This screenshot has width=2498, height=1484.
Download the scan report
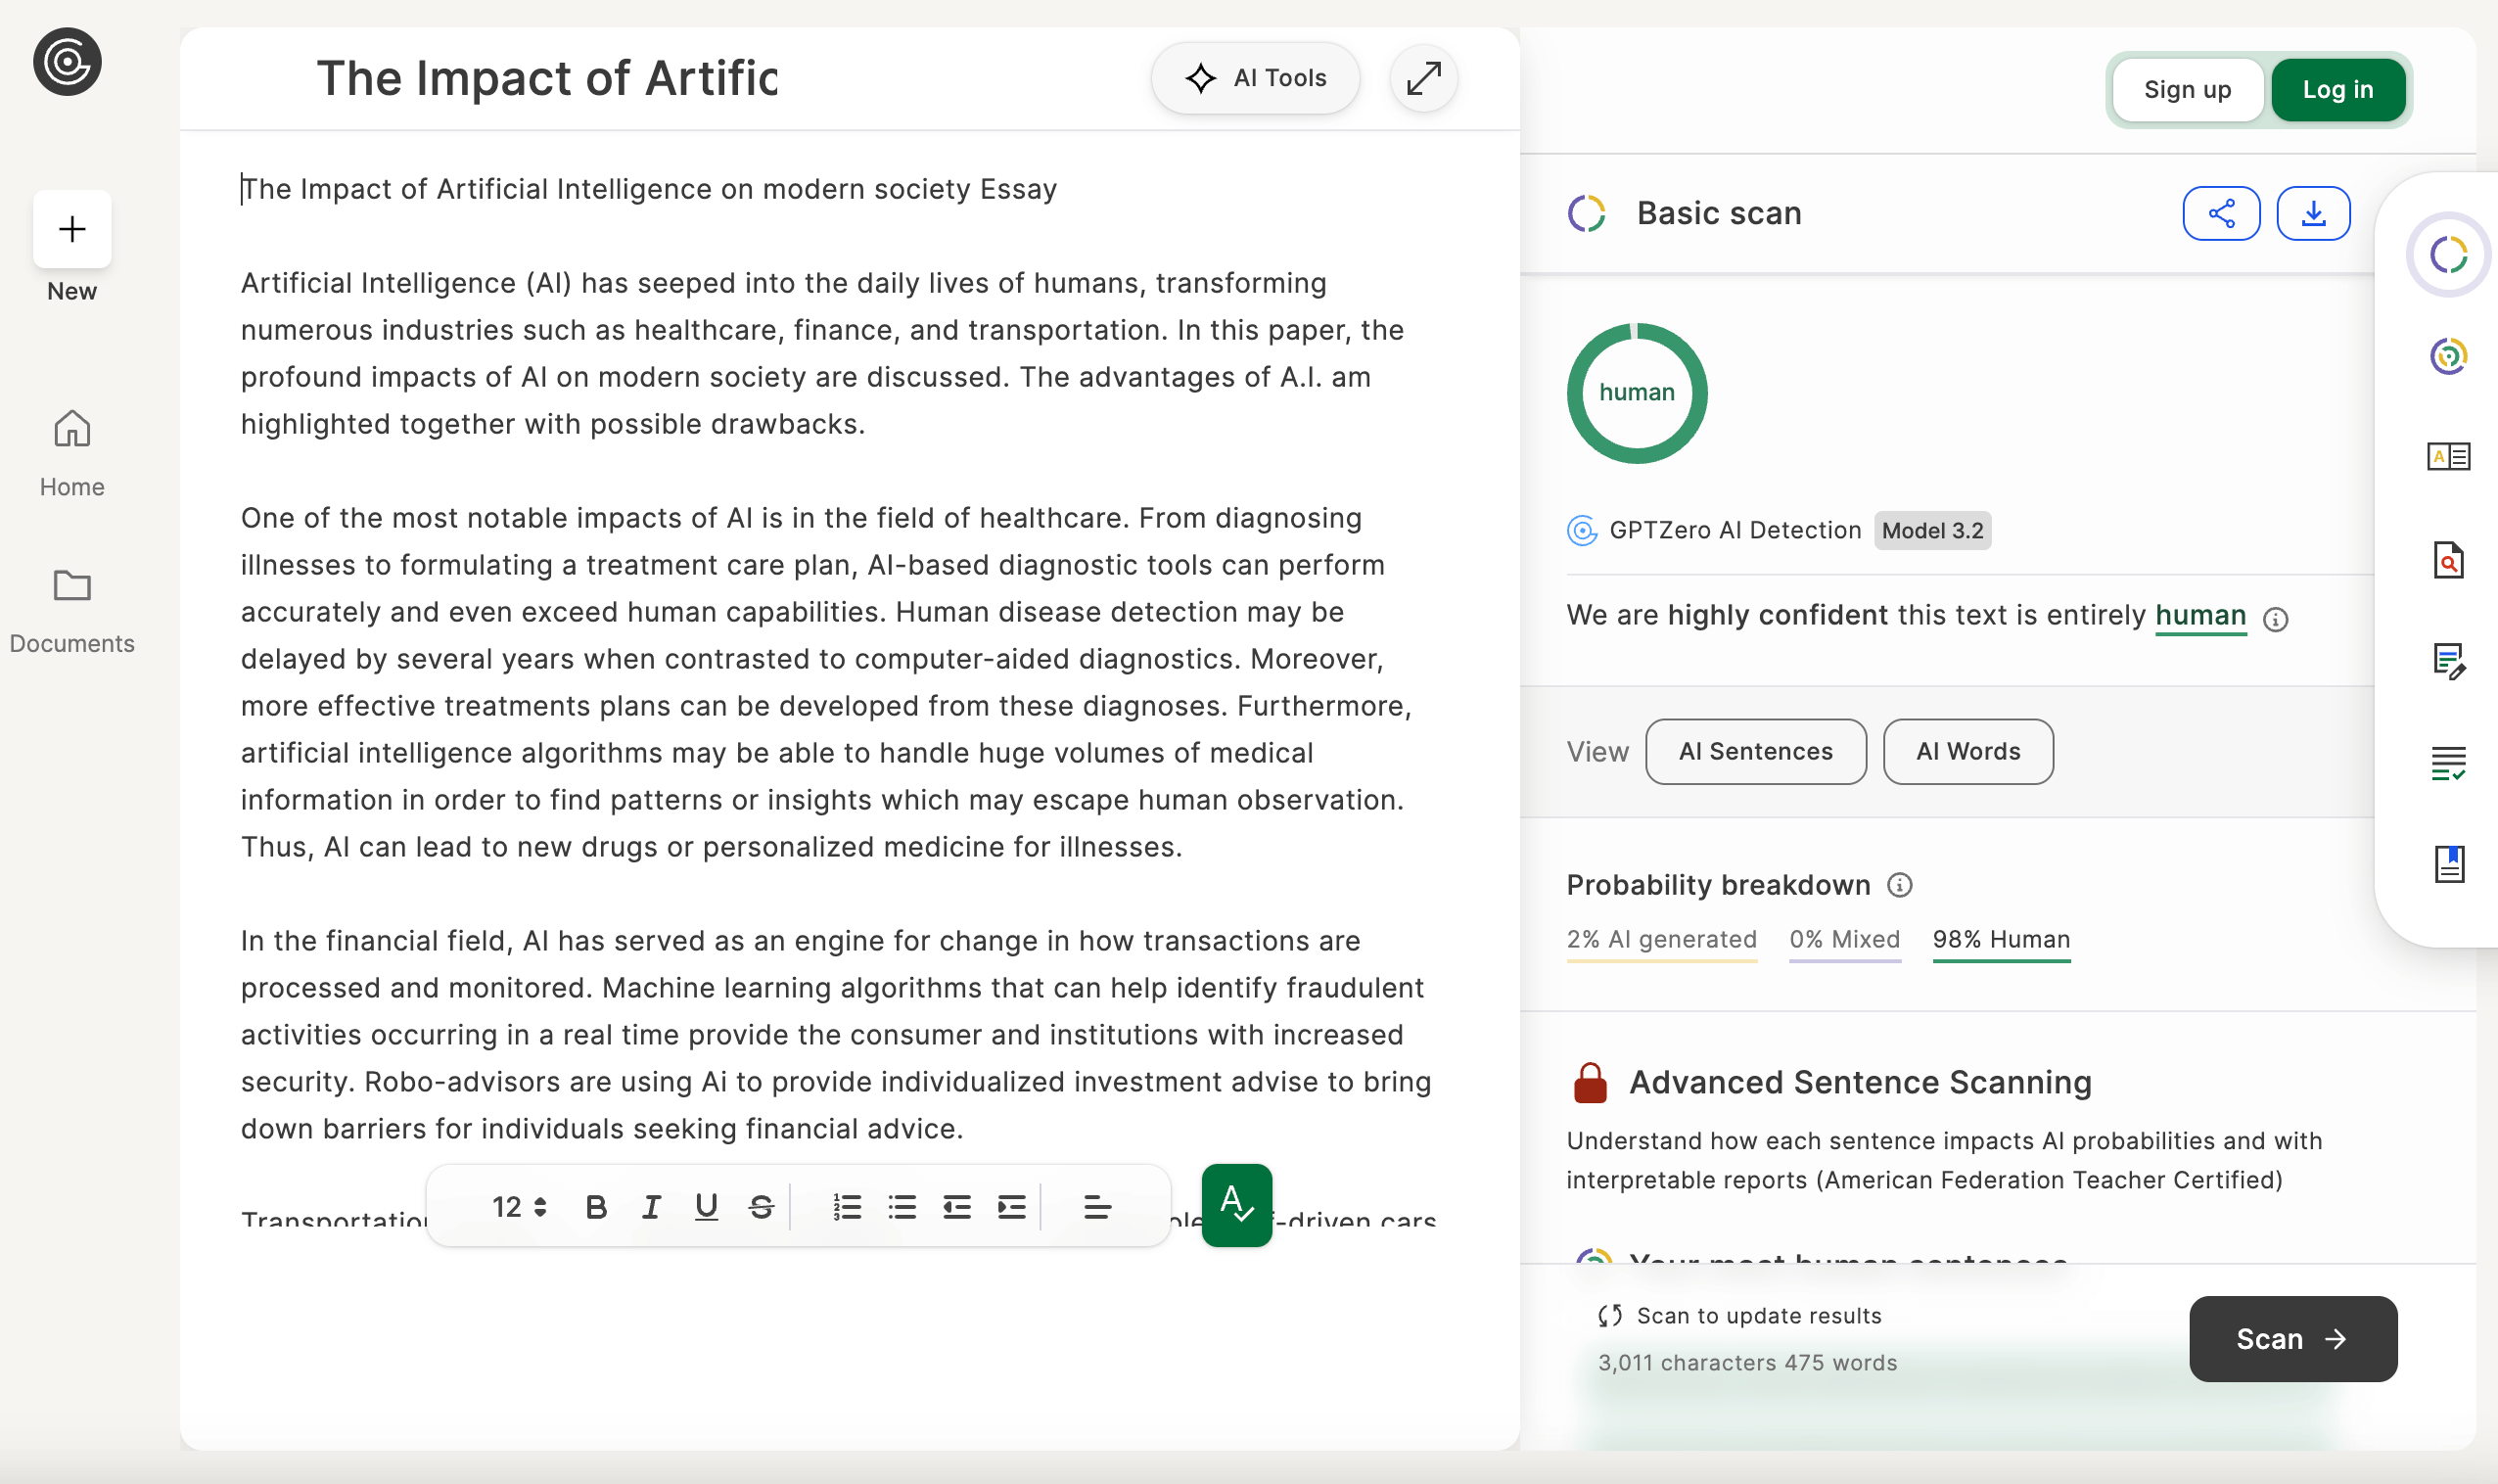click(x=2313, y=213)
